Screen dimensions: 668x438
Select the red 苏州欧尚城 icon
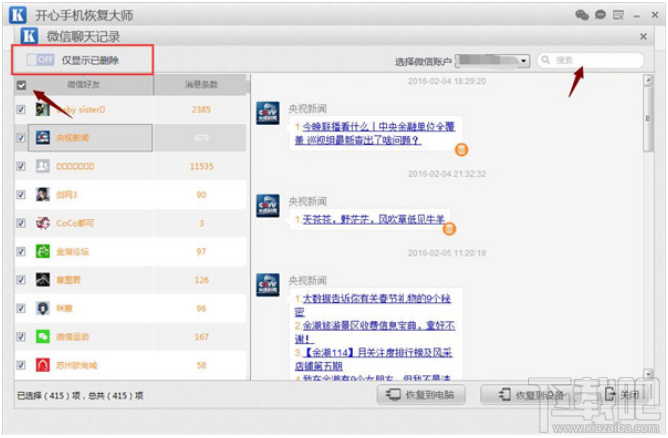pos(43,365)
